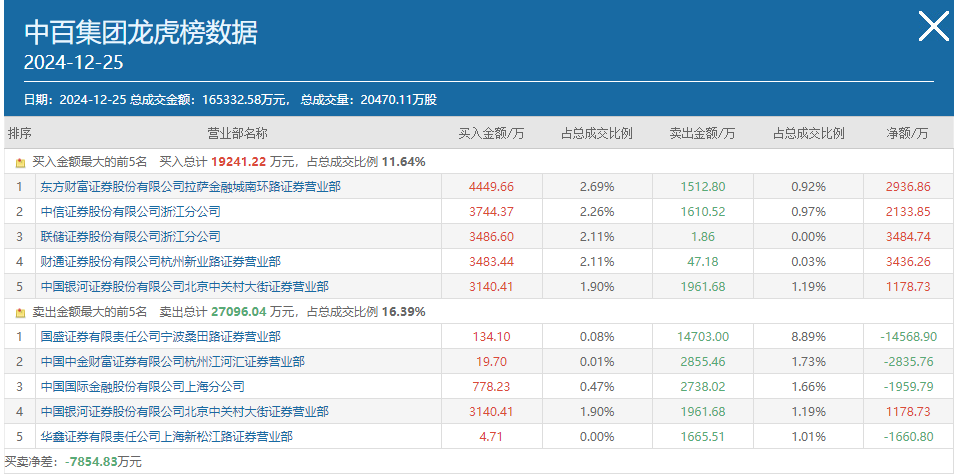Screen dimensions: 957x476
Task: Select the buy amount 134.10
Action: point(491,336)
